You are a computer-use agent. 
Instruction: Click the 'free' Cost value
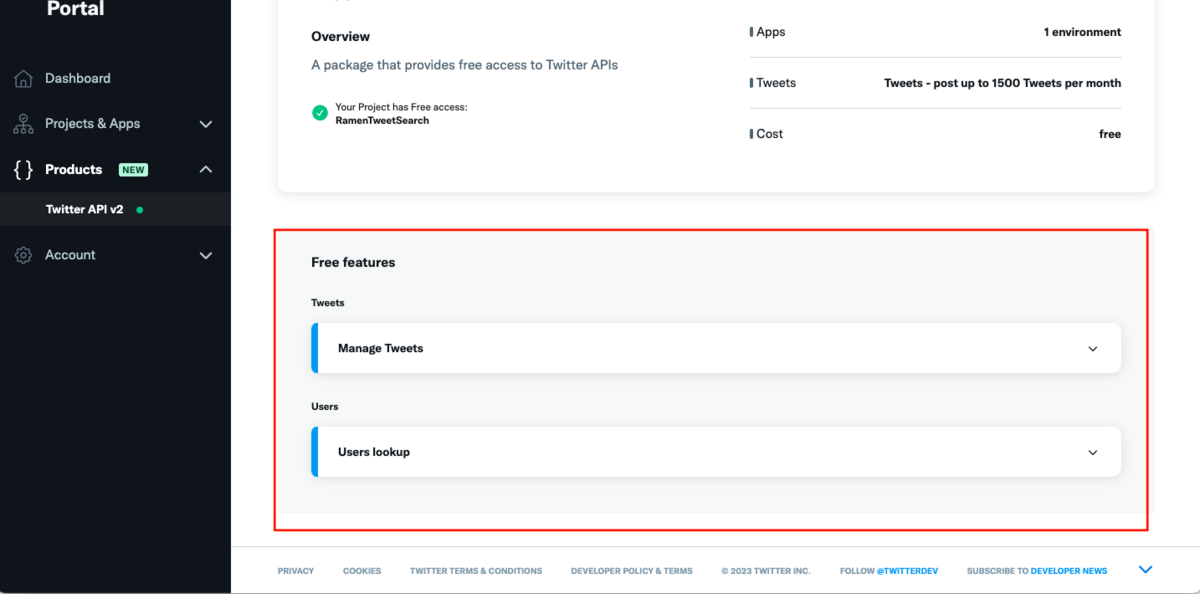(x=1110, y=134)
